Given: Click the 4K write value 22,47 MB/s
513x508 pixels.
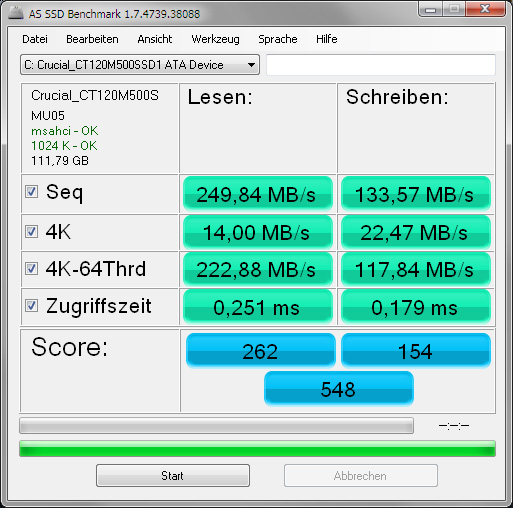Looking at the screenshot, I should [416, 232].
